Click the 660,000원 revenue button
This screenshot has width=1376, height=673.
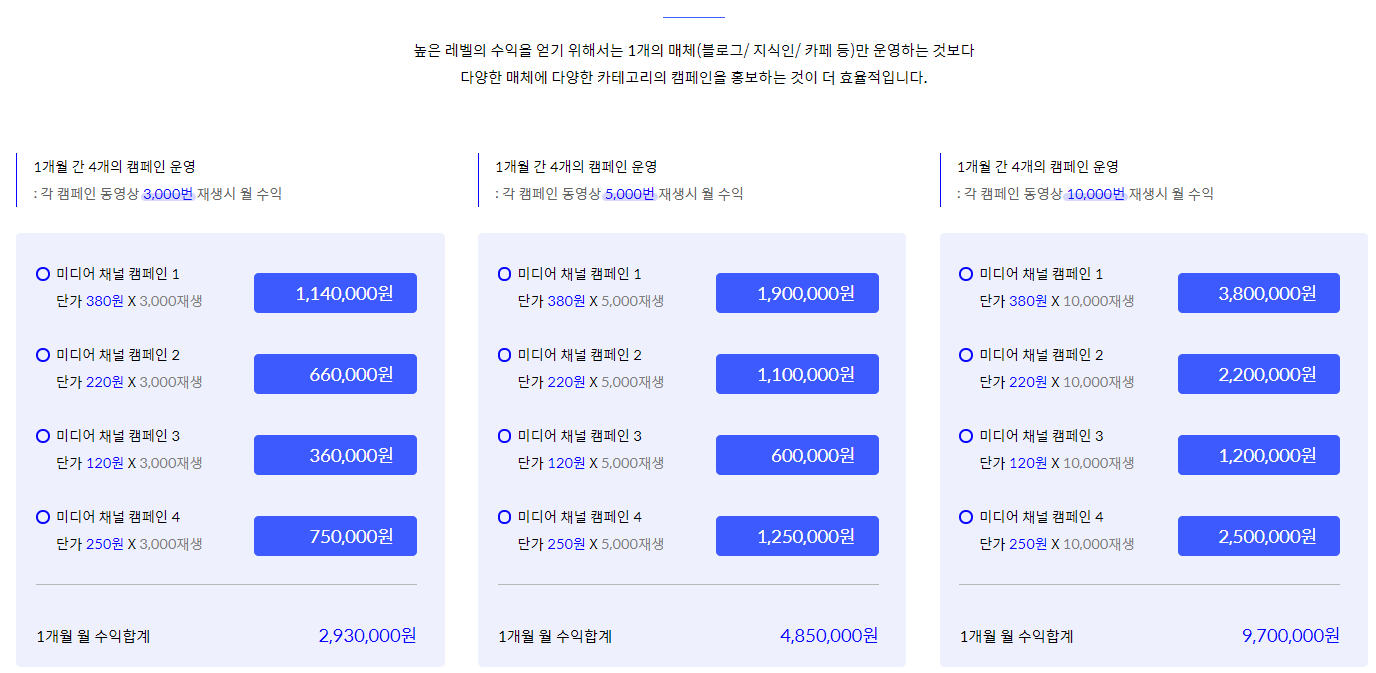click(335, 374)
